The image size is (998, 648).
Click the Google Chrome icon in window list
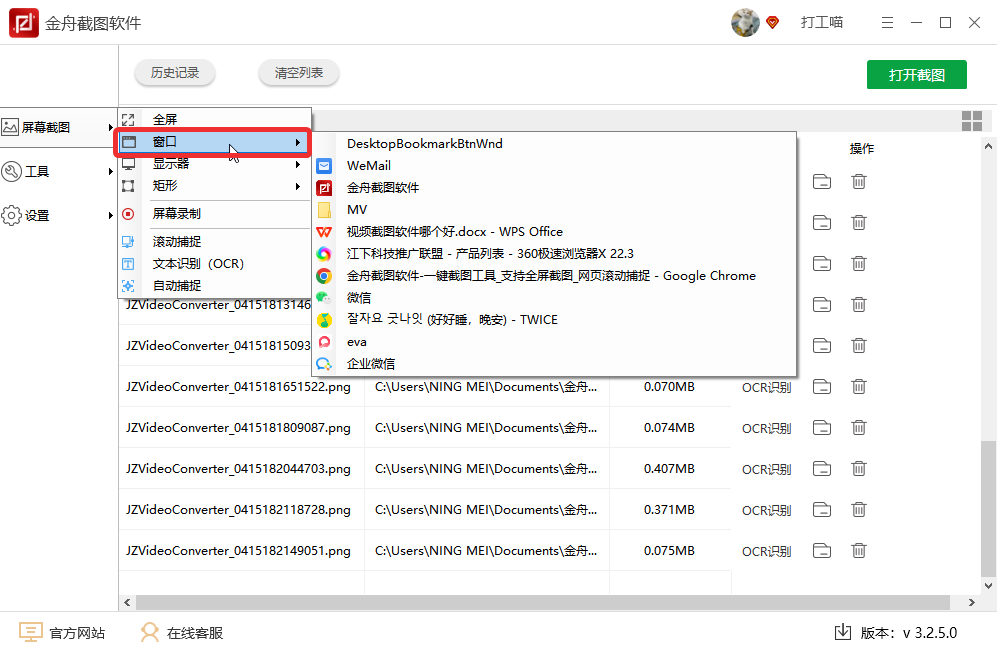point(324,276)
